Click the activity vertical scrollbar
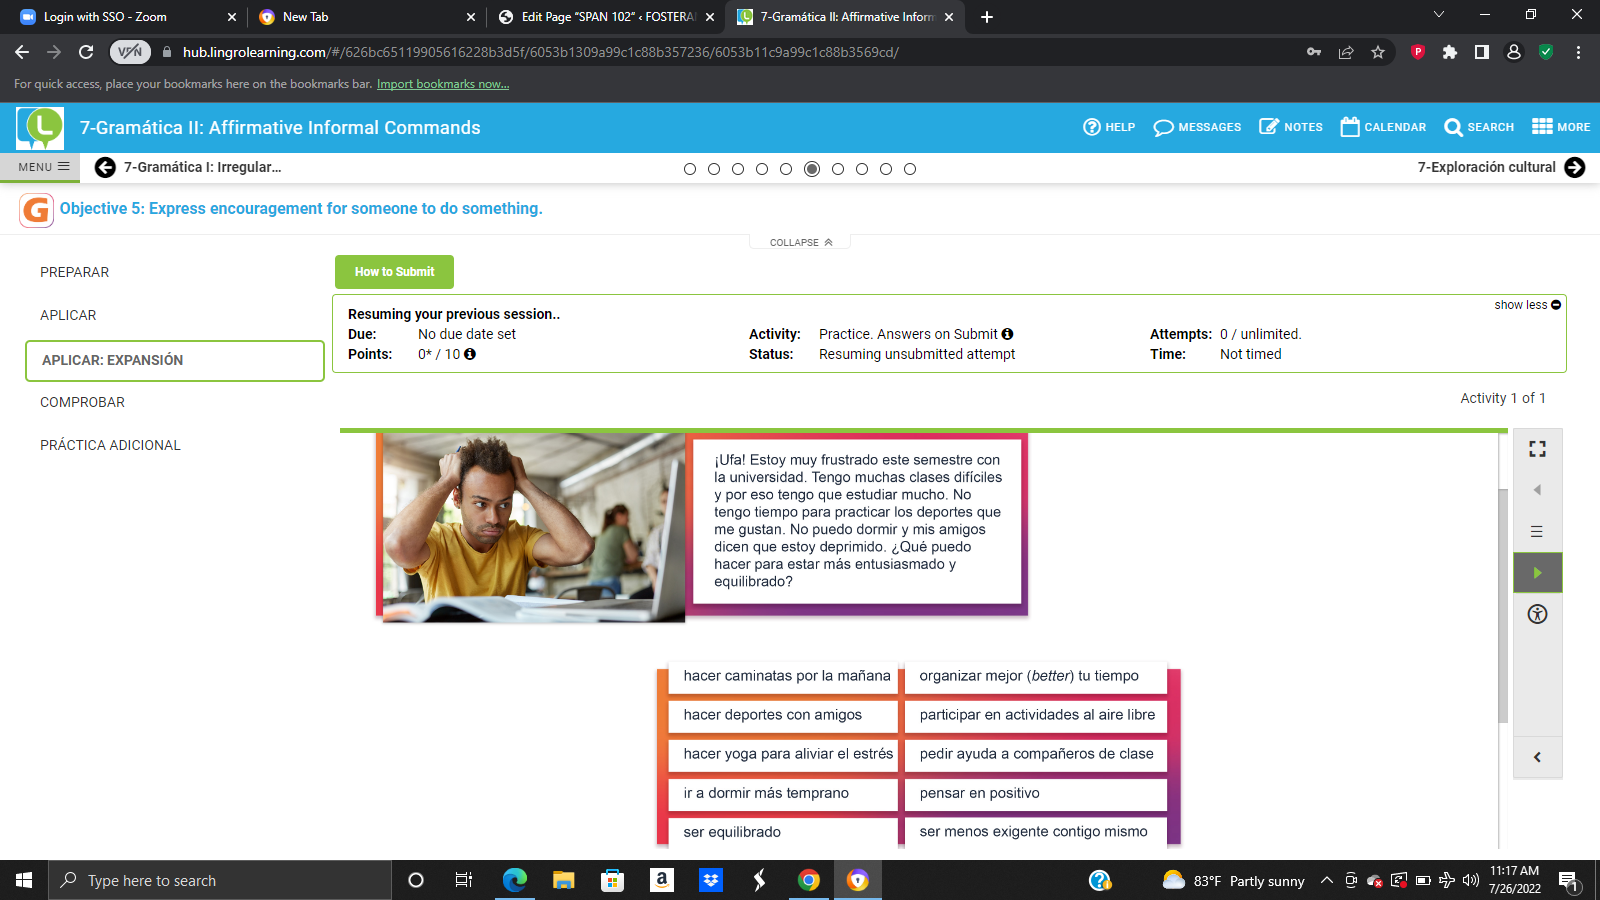Image resolution: width=1600 pixels, height=900 pixels. (x=1502, y=605)
